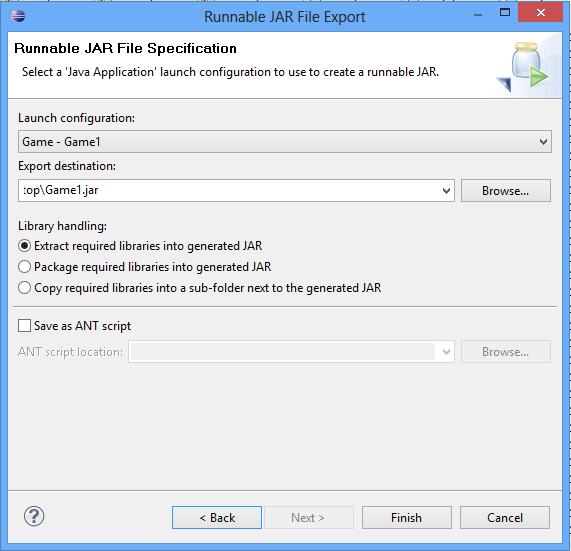Image resolution: width=571 pixels, height=551 pixels.
Task: Click the runnable JAR jar icon
Action: (x=523, y=66)
